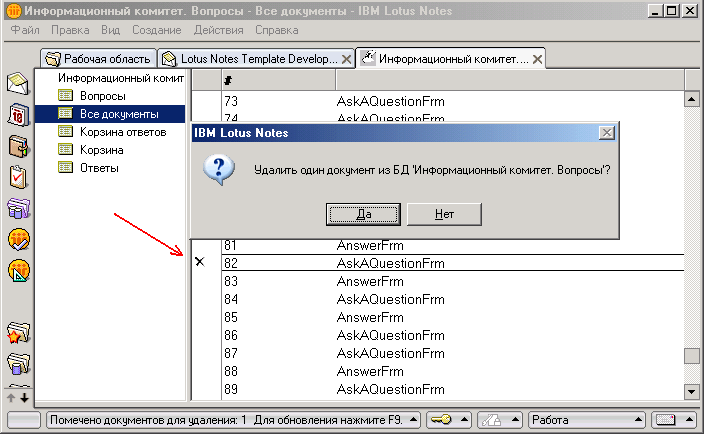Minimize the Lotus Notes window
Screen dimensions: 704x435
[x=656, y=11]
